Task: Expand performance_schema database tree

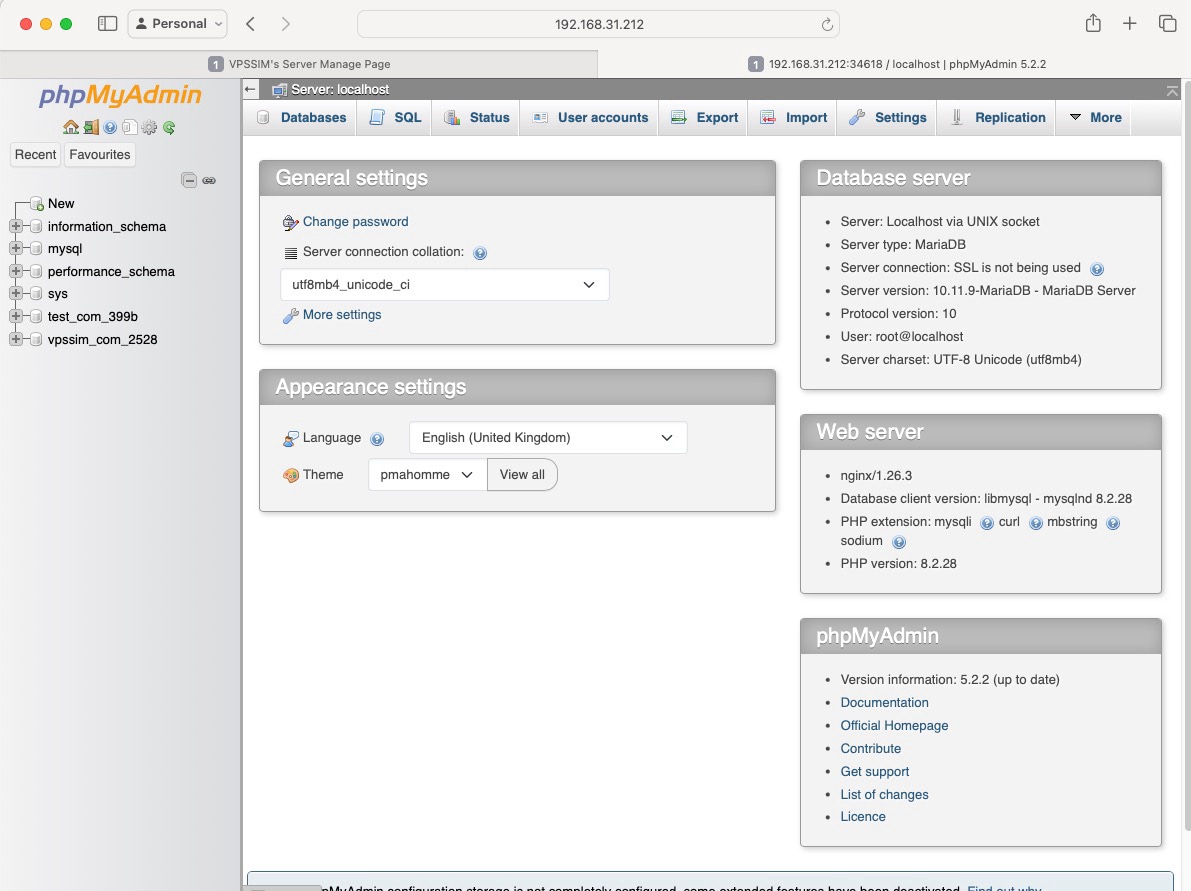Action: tap(15, 270)
